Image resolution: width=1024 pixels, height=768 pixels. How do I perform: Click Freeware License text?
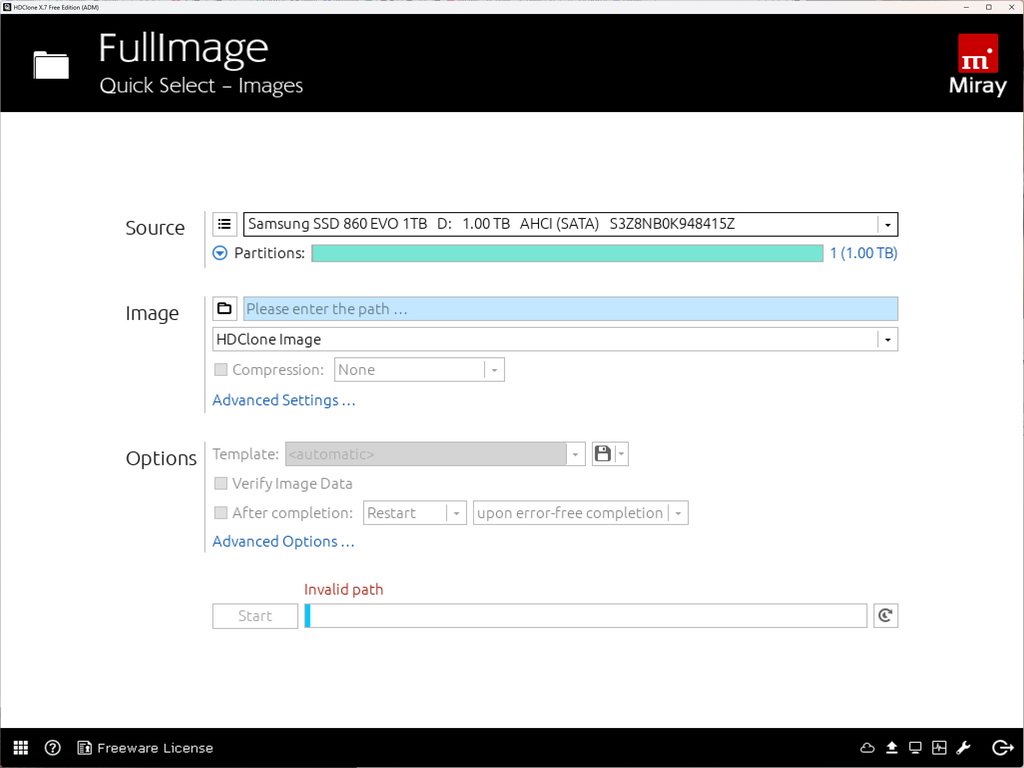[x=155, y=748]
